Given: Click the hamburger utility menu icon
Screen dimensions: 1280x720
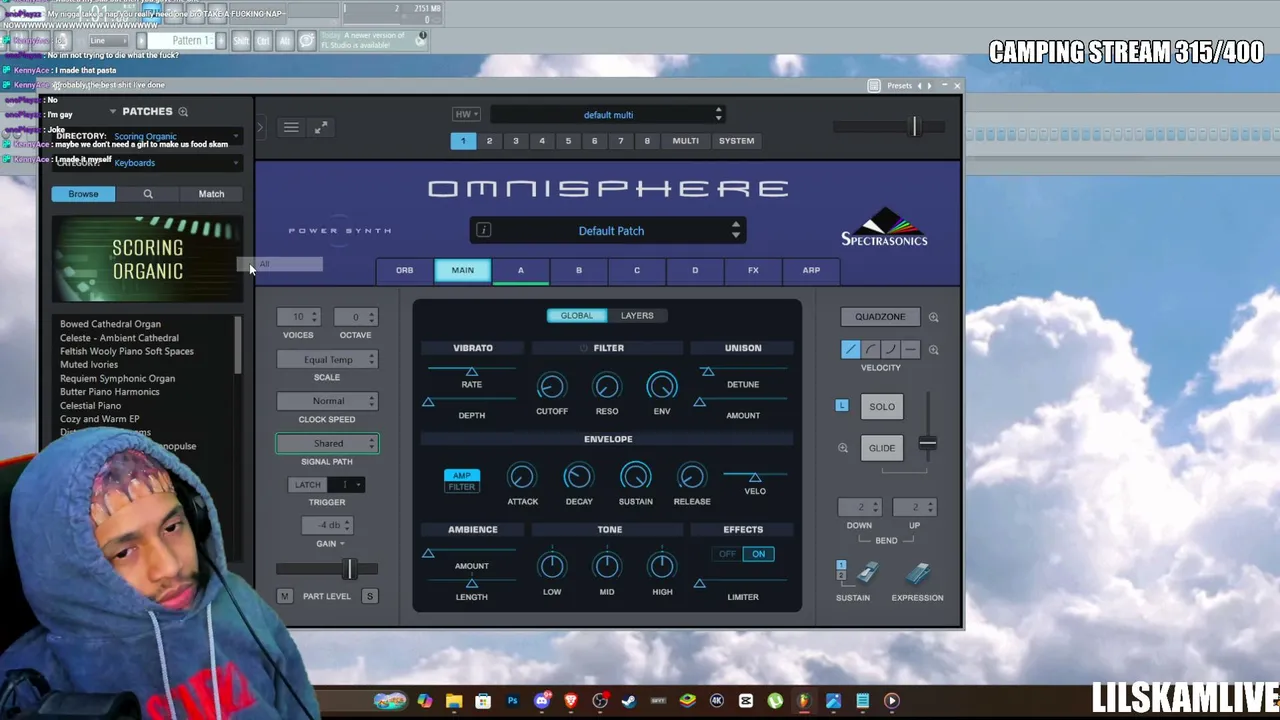Looking at the screenshot, I should (x=291, y=128).
